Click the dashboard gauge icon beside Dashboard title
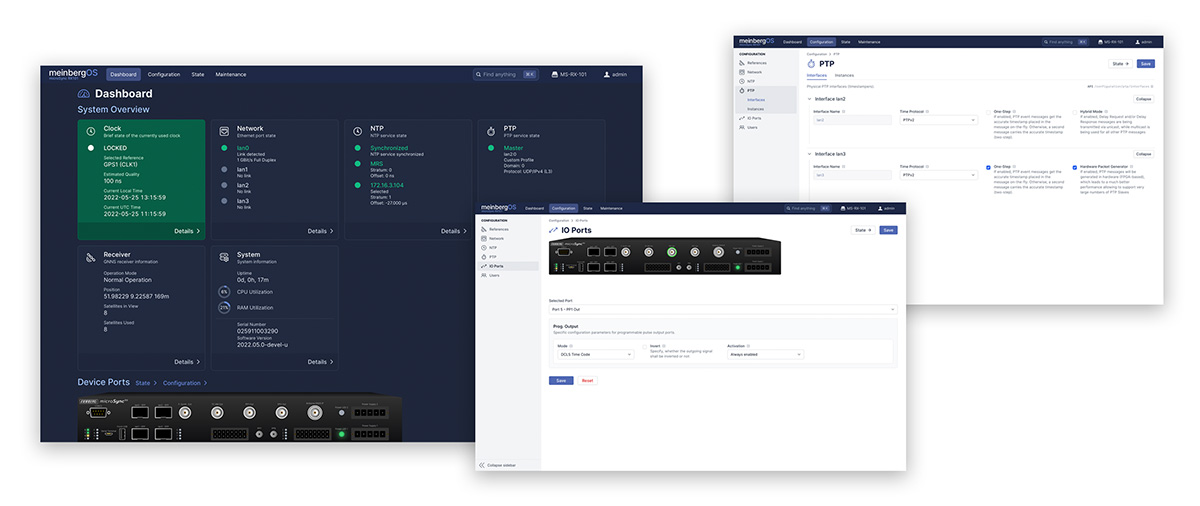1200x506 pixels. pyautogui.click(x=84, y=94)
